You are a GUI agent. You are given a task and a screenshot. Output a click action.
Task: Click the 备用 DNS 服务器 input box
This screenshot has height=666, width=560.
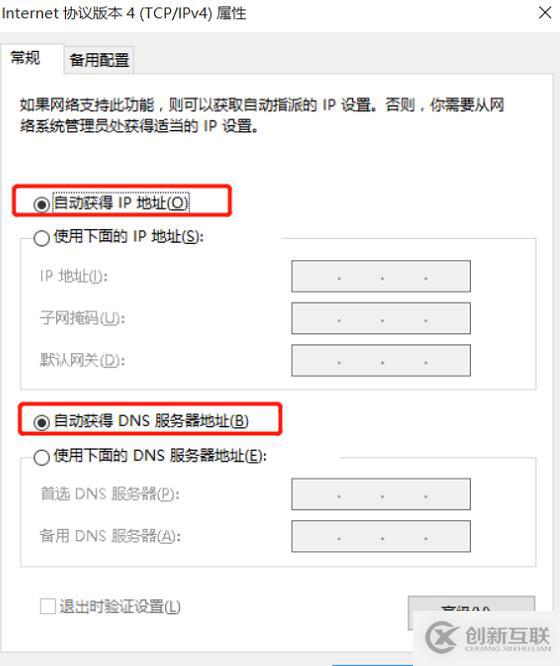click(x=381, y=536)
